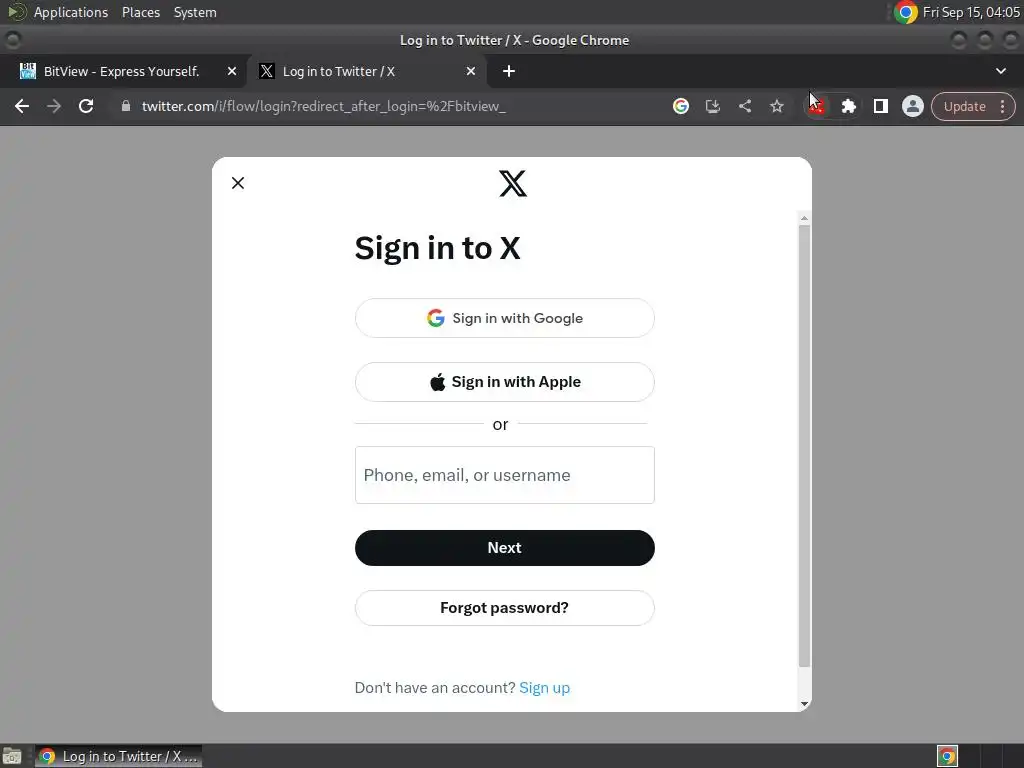1024x768 pixels.
Task: Click the install/download page icon
Action: 712,106
